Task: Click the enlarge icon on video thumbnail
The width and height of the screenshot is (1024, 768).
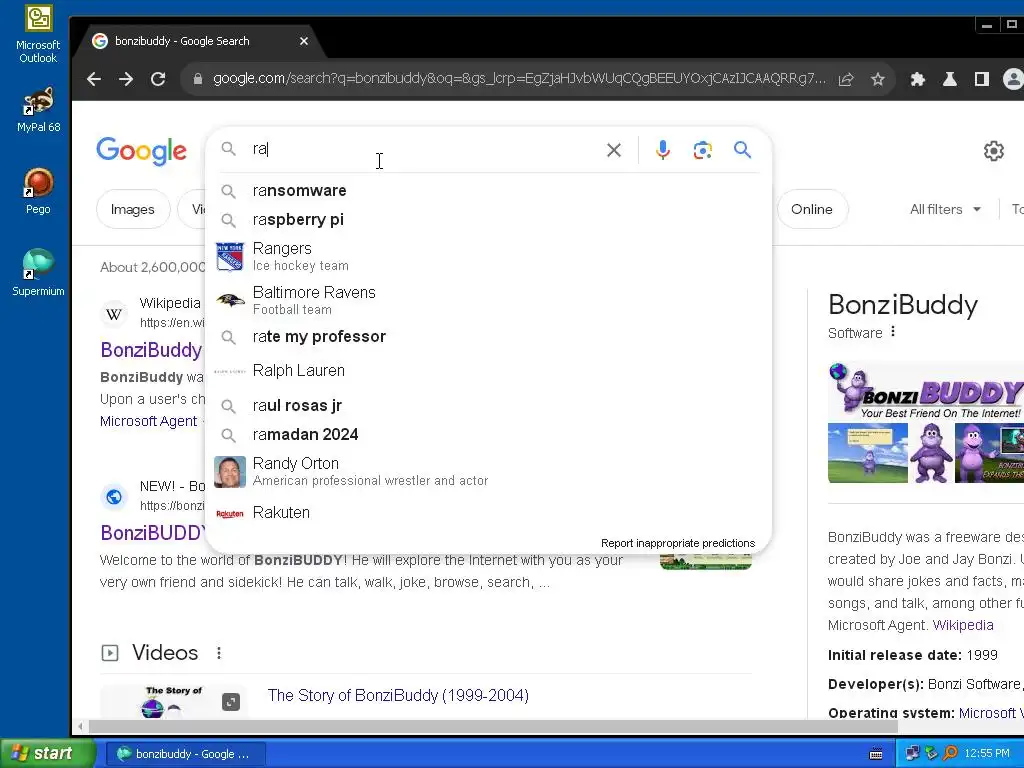Action: pyautogui.click(x=231, y=702)
